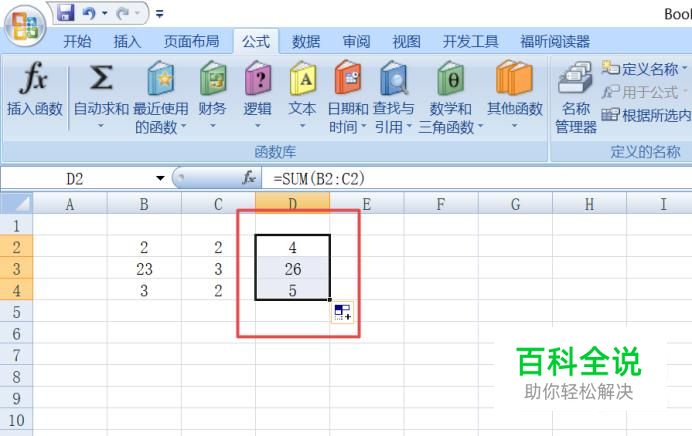Open the Auto Fill Options button
Viewport: 692px width, 436px height.
coord(342,312)
